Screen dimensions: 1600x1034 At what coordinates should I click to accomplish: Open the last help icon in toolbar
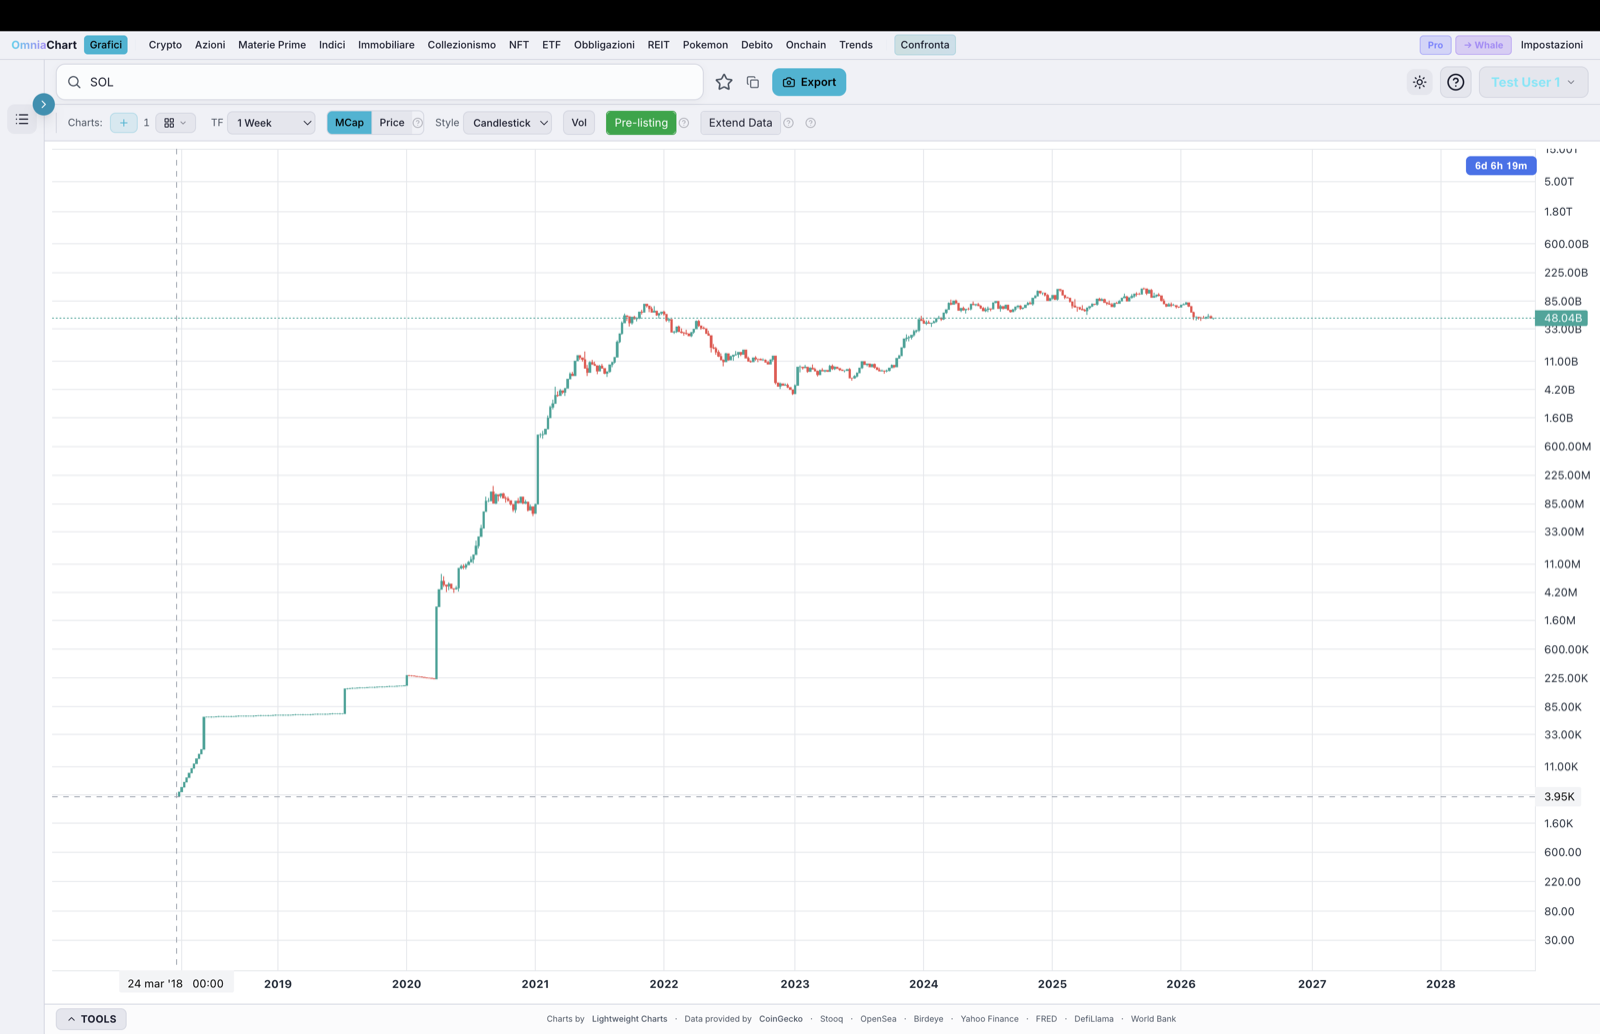coord(811,123)
